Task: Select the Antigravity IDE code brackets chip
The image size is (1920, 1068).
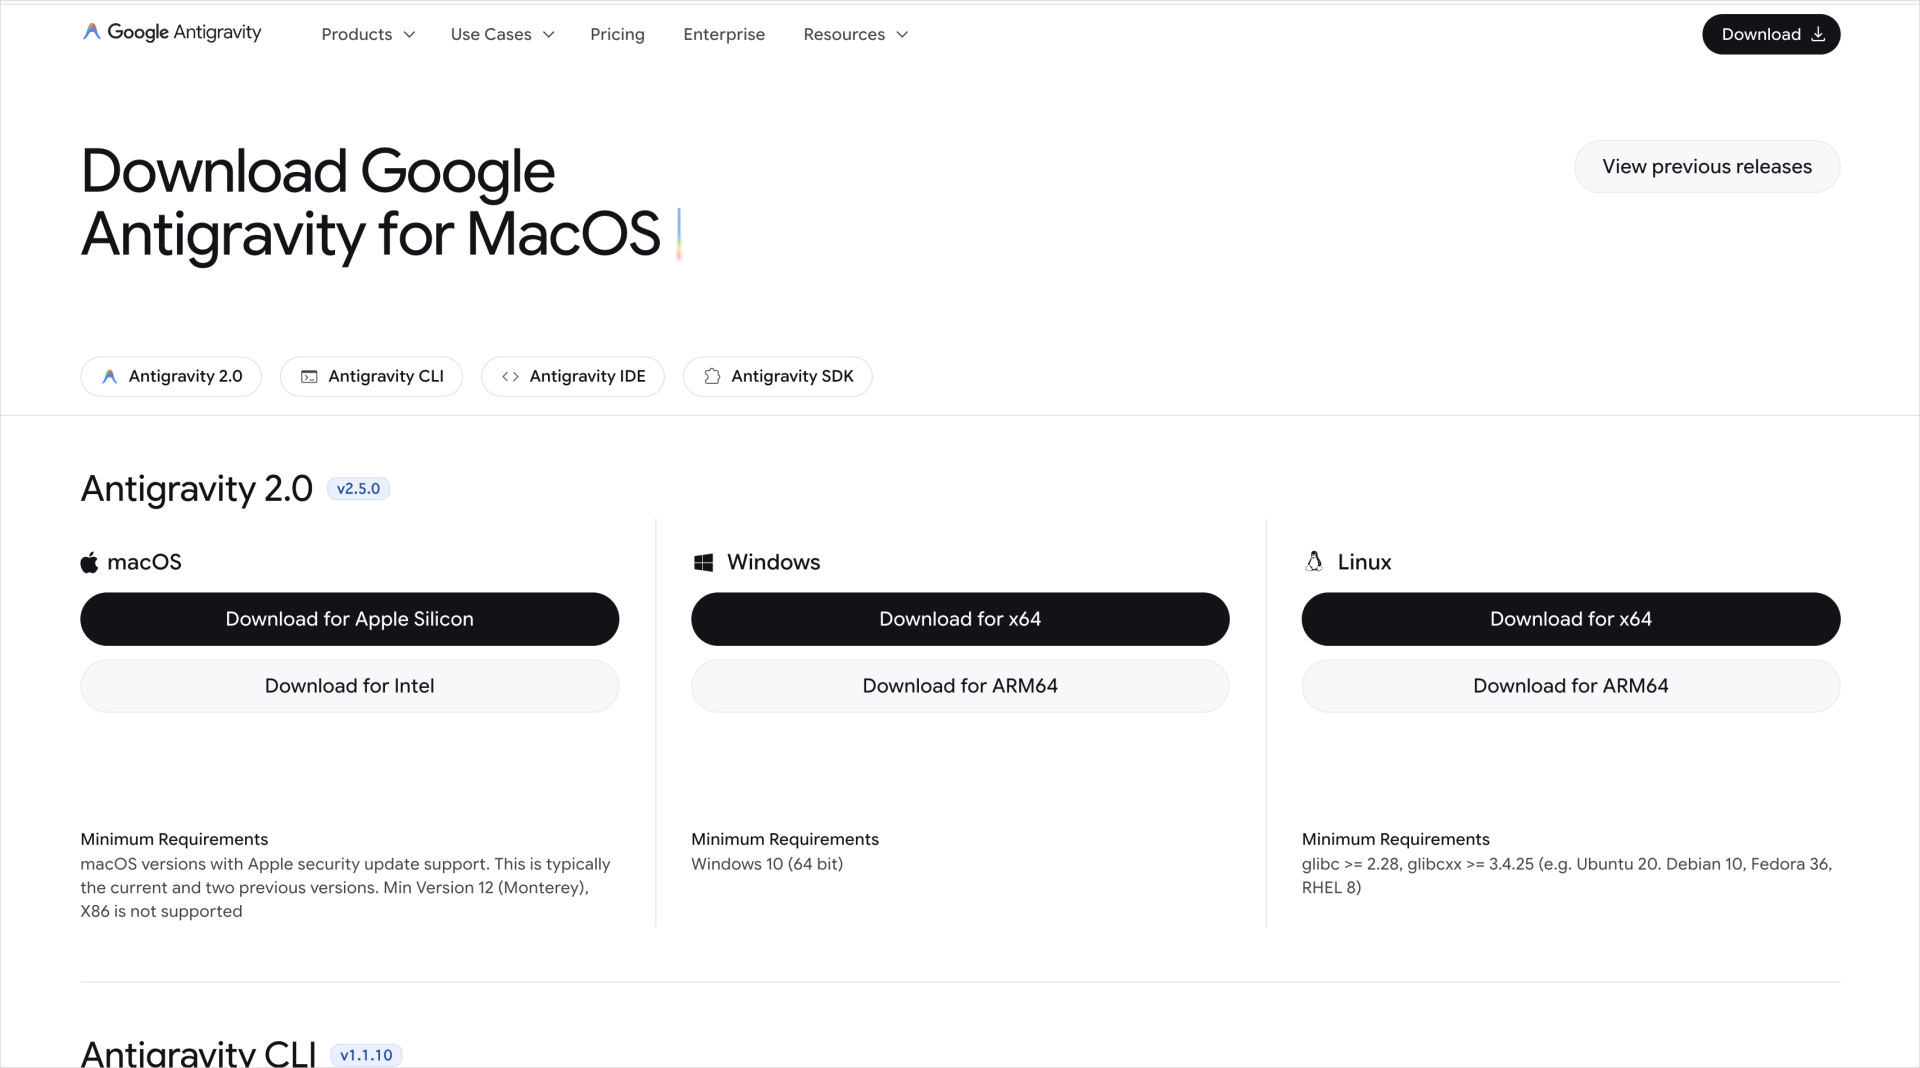Action: pyautogui.click(x=573, y=376)
